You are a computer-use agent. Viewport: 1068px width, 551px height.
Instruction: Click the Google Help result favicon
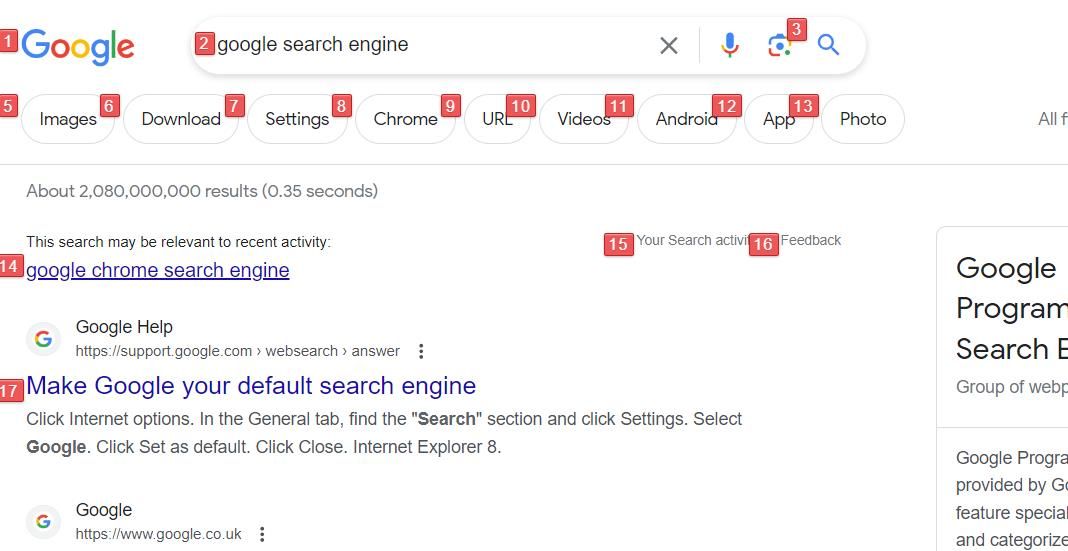pyautogui.click(x=43, y=339)
